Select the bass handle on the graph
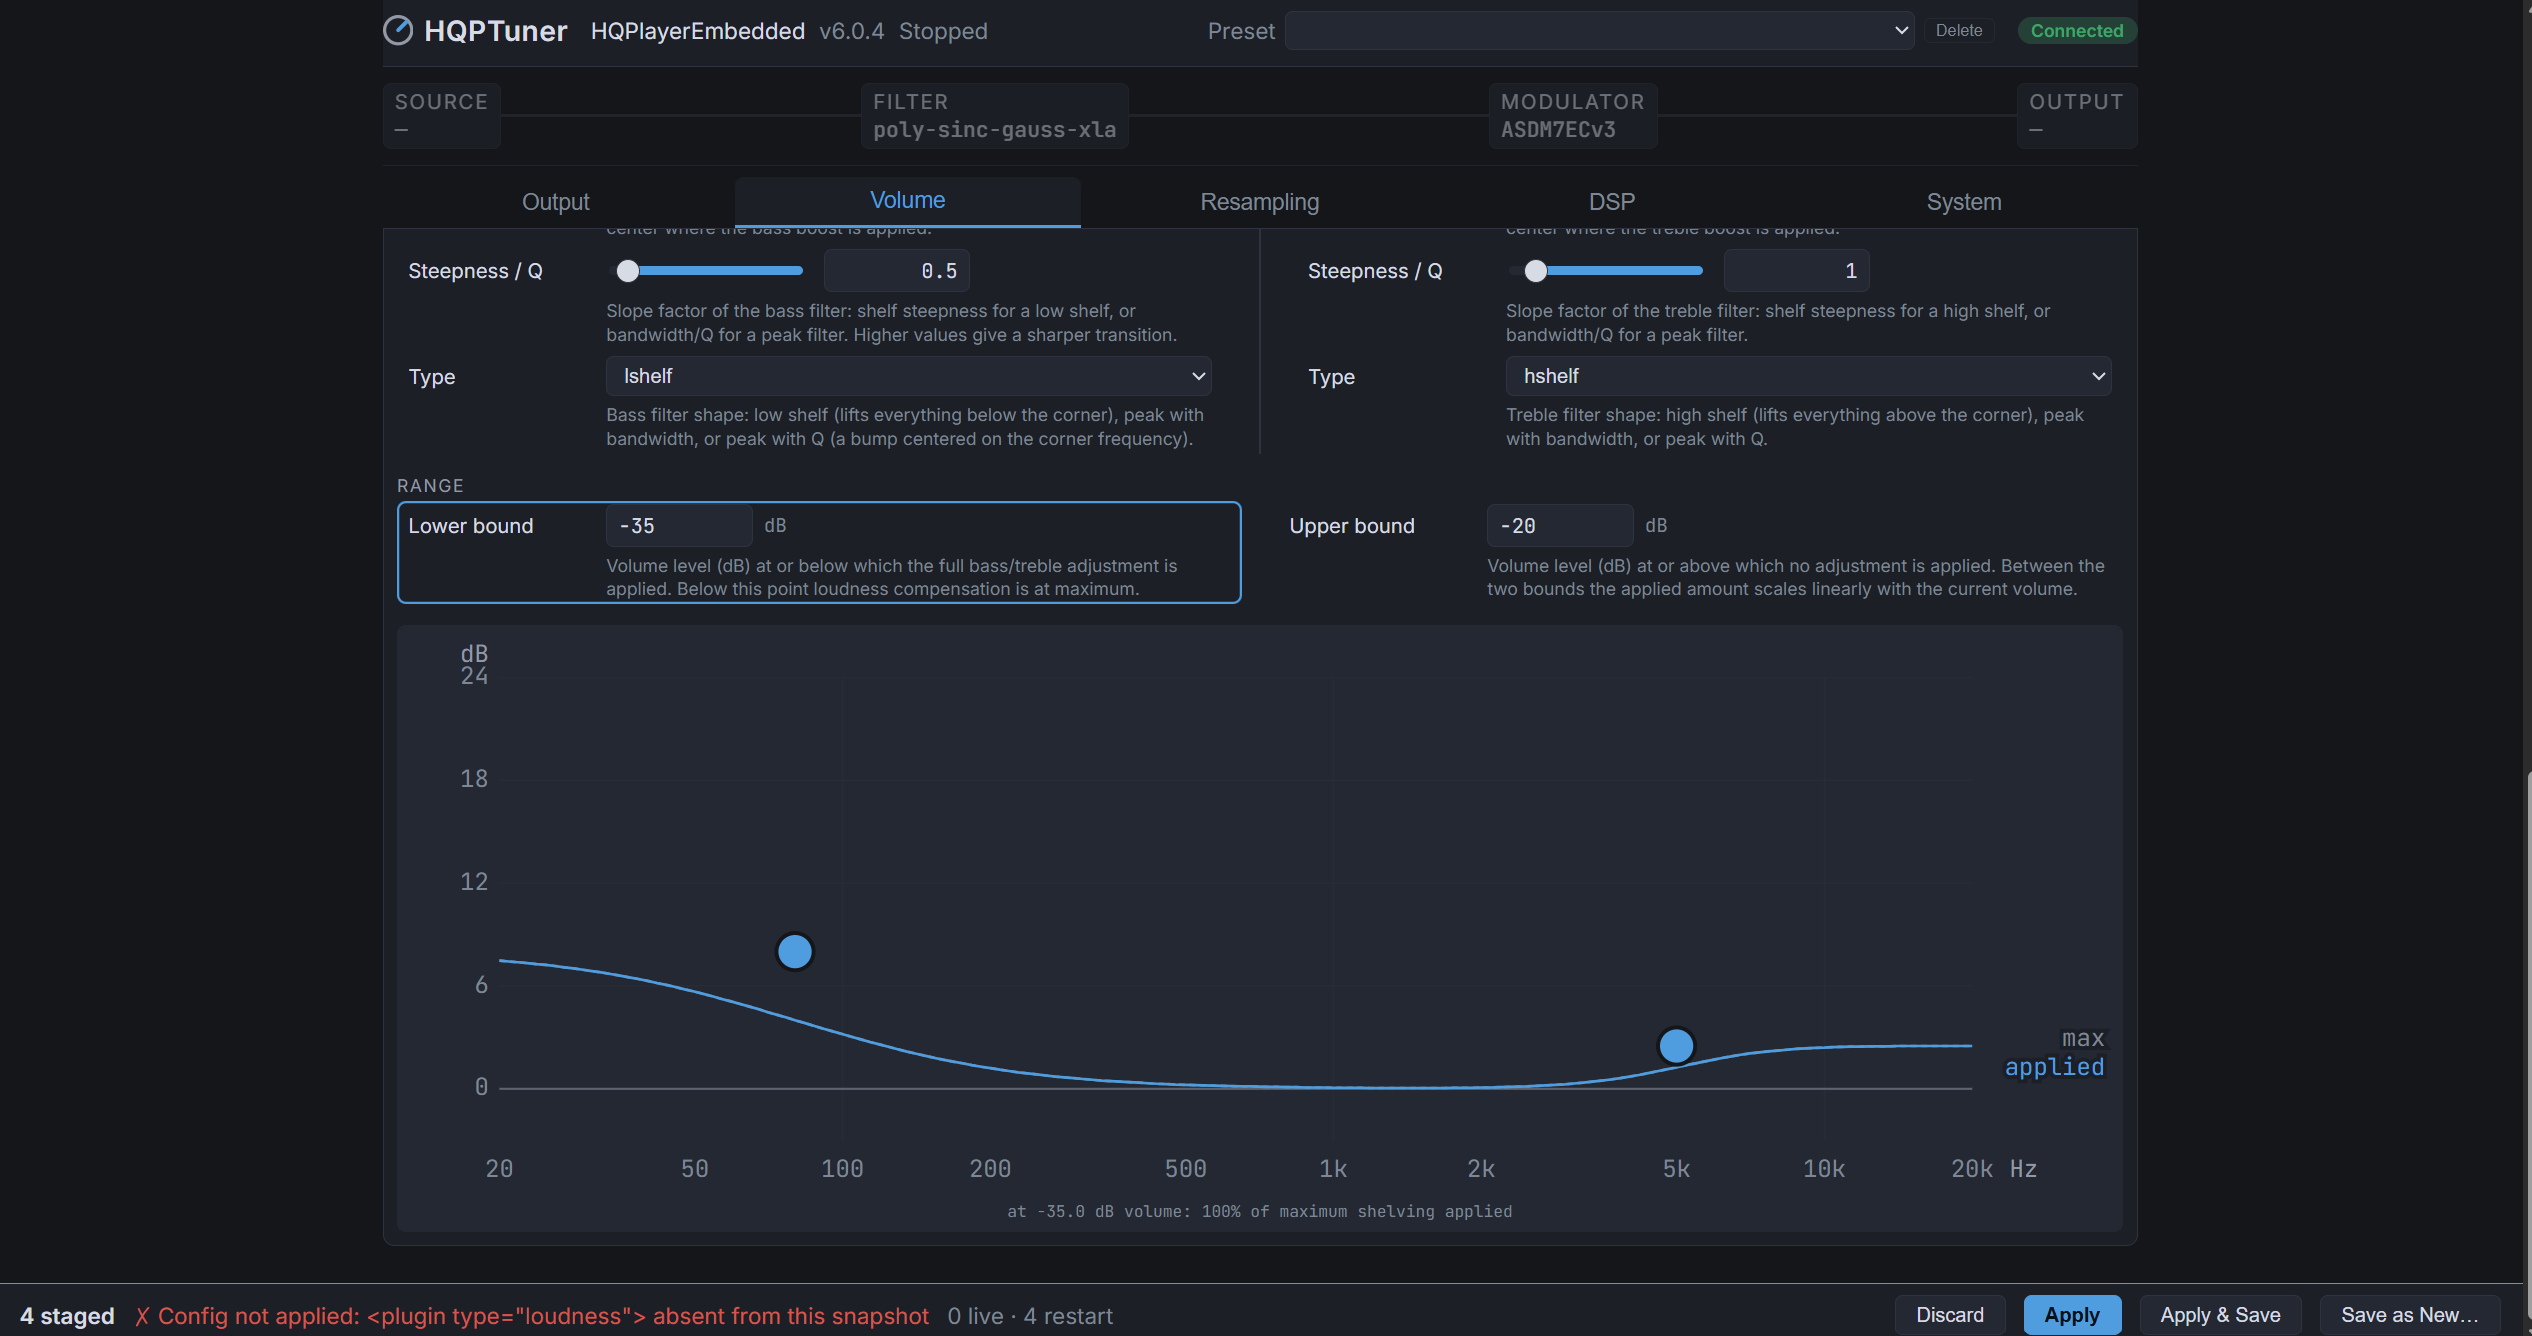This screenshot has height=1336, width=2532. pos(795,951)
